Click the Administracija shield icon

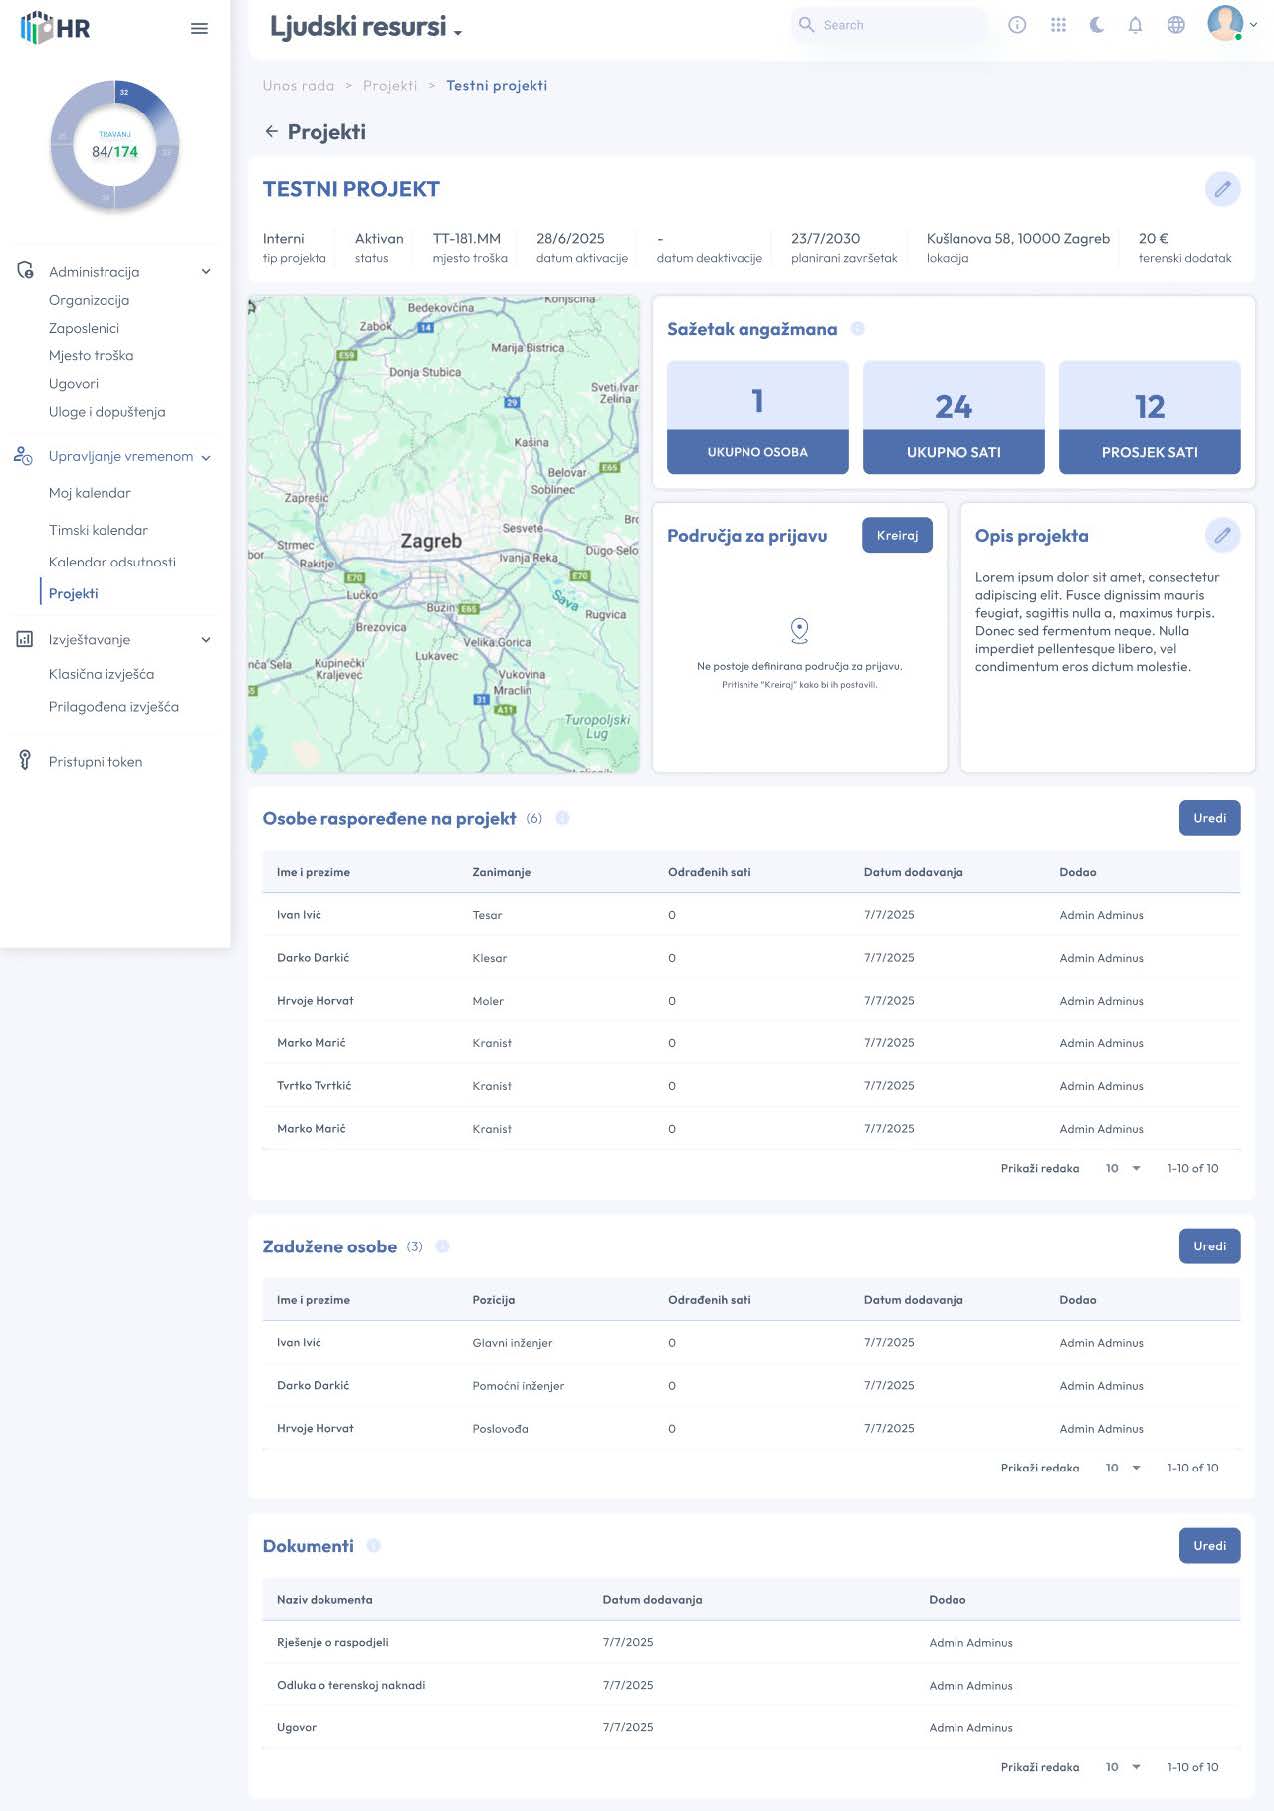pos(25,270)
